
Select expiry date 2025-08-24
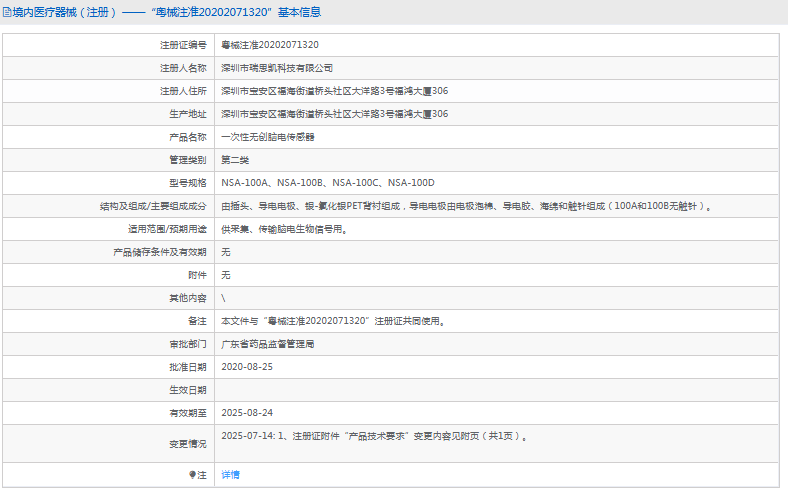click(x=247, y=413)
